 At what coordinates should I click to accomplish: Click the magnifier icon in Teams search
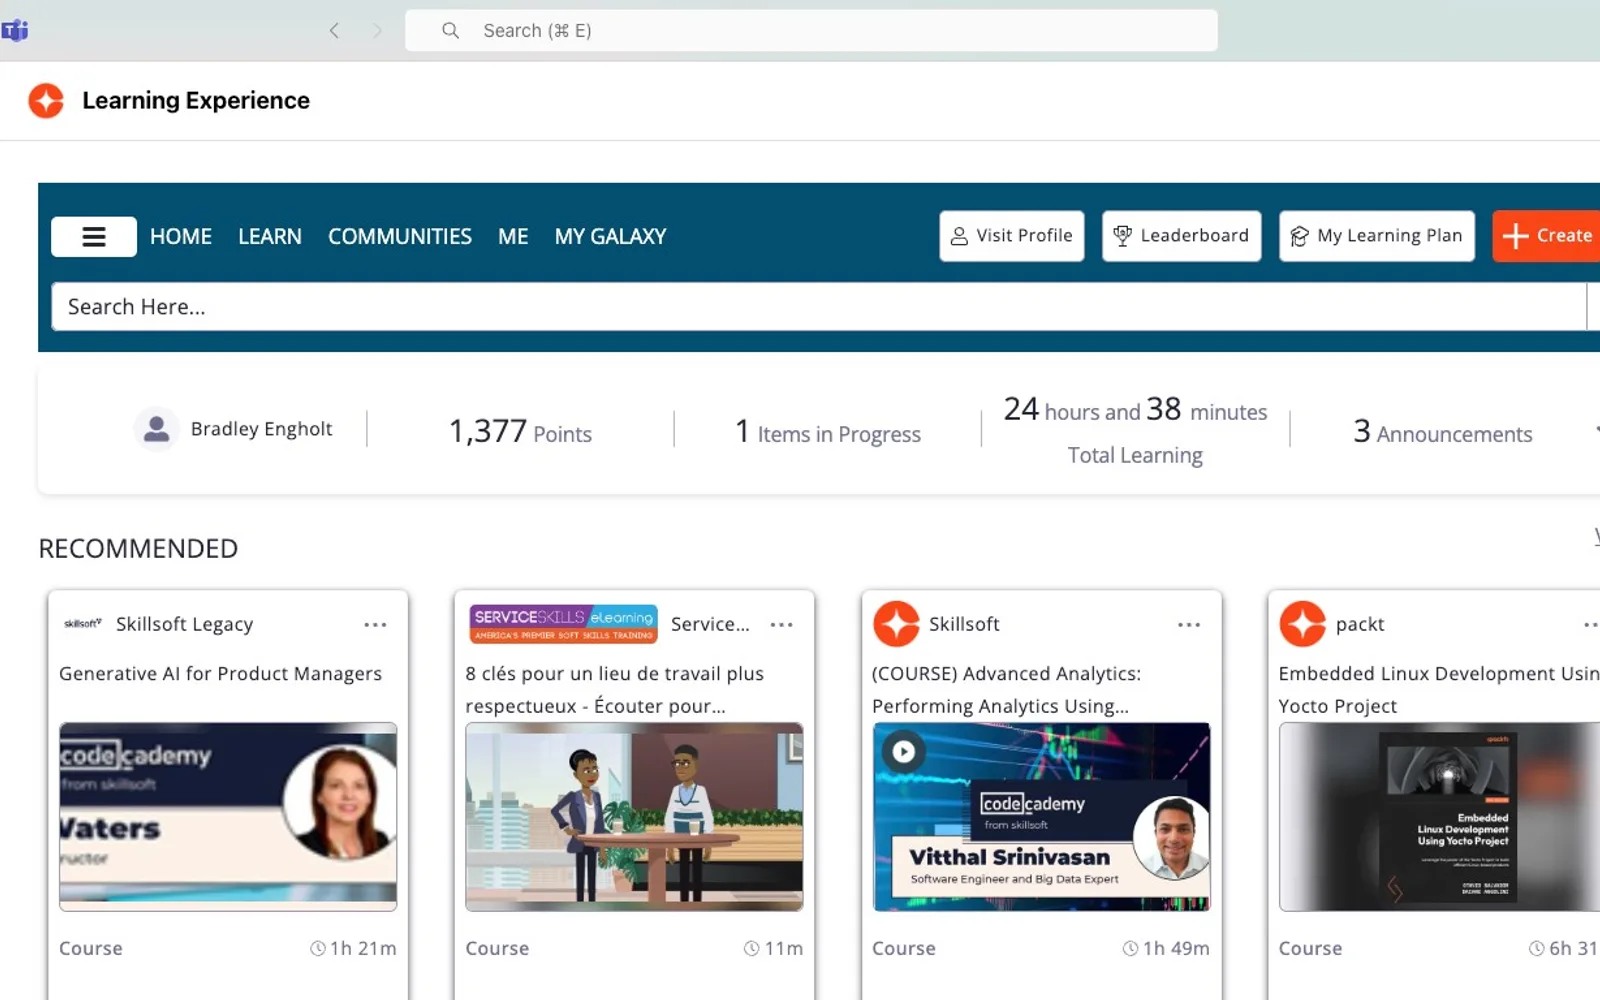451,31
